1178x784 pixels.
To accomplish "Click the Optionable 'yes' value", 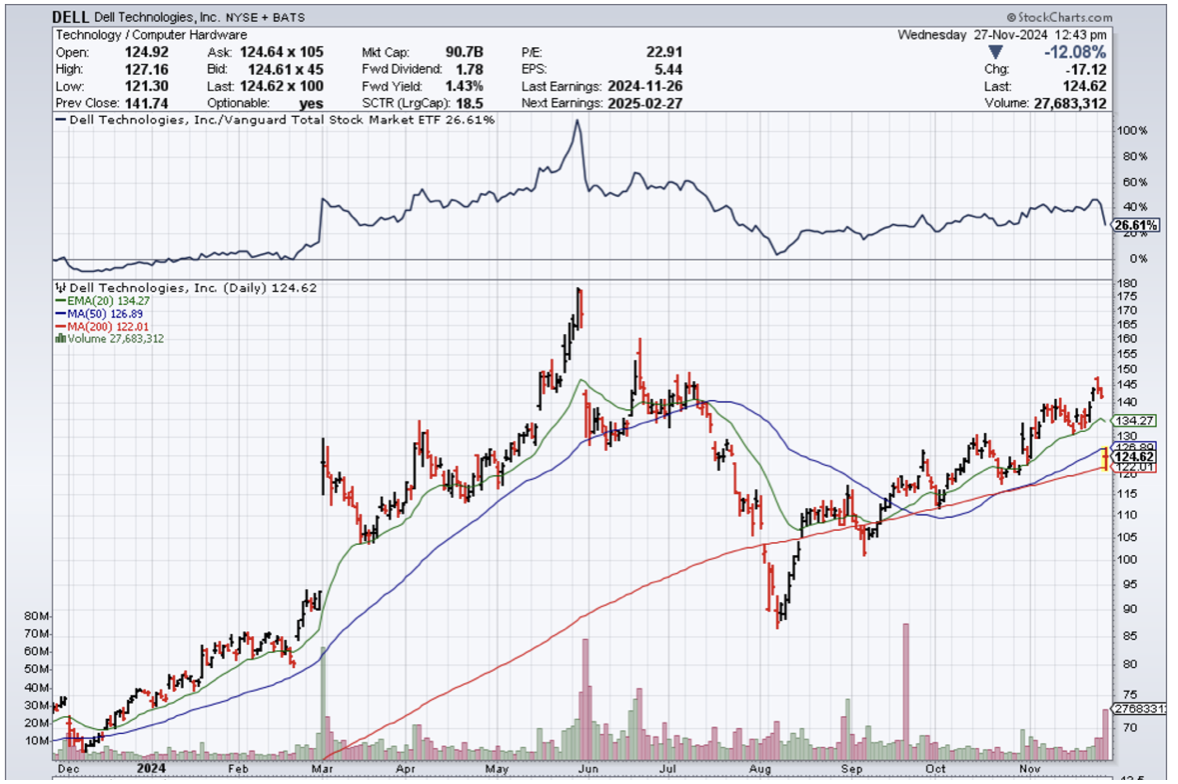I will click(310, 104).
